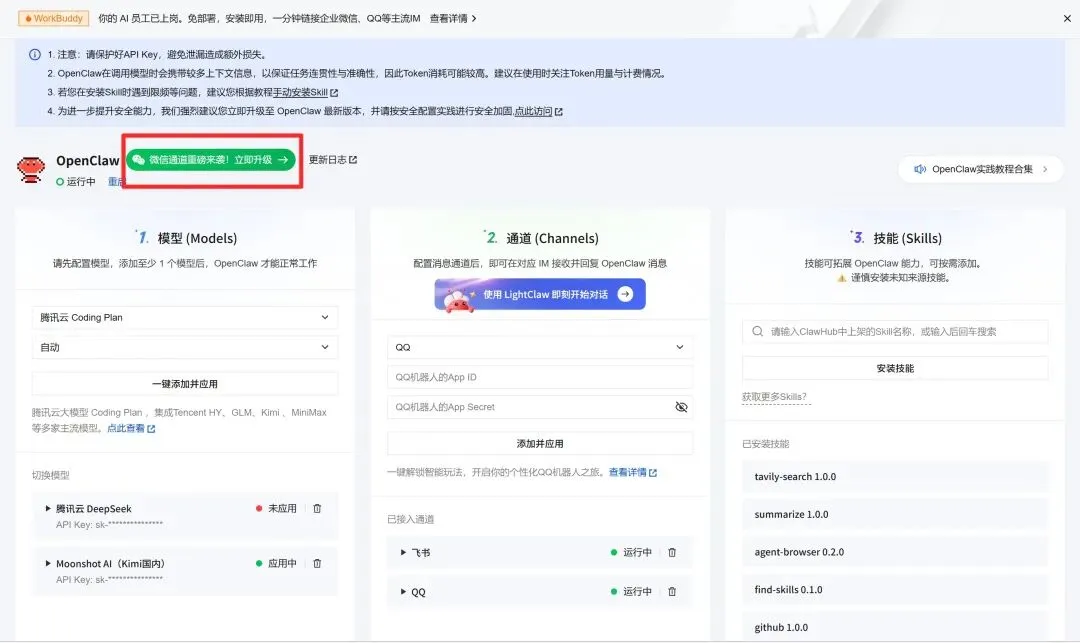Screen dimensions: 1080x643
Task: Open the QQ channel type dropdown
Action: click(540, 347)
